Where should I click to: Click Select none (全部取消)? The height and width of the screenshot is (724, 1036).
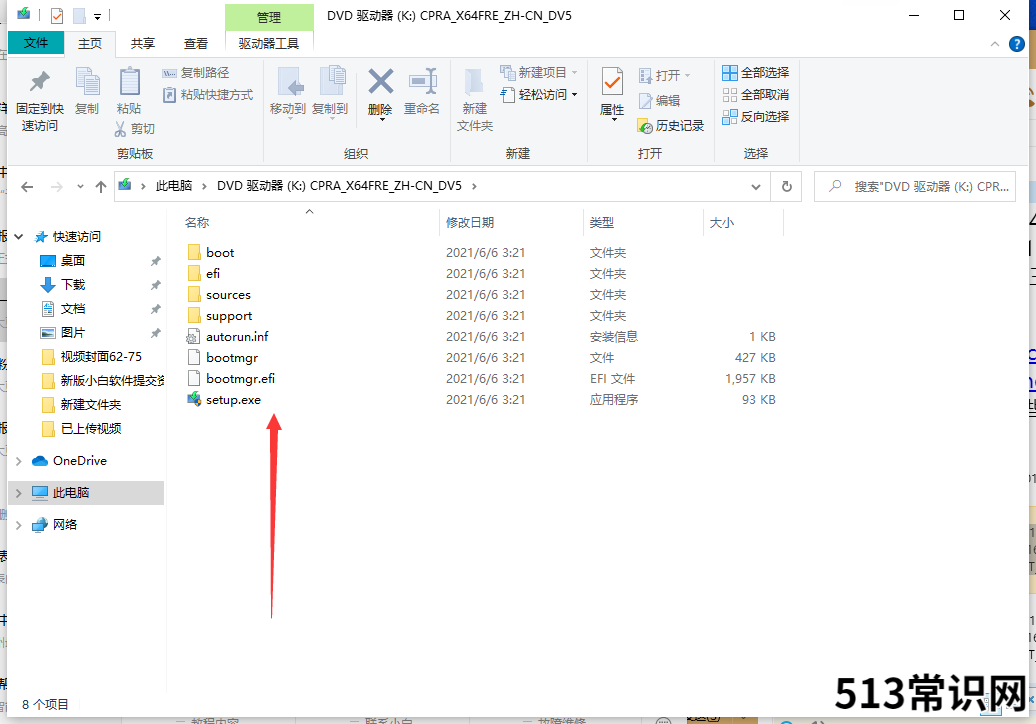[x=755, y=94]
